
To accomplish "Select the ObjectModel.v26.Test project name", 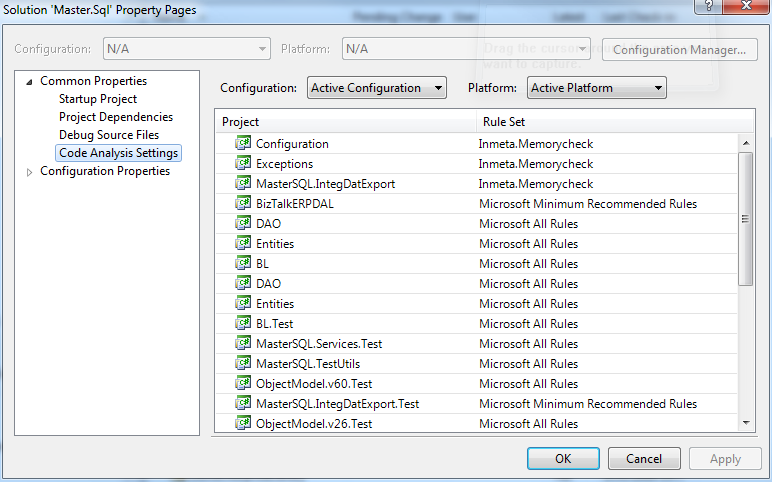I will click(x=314, y=424).
